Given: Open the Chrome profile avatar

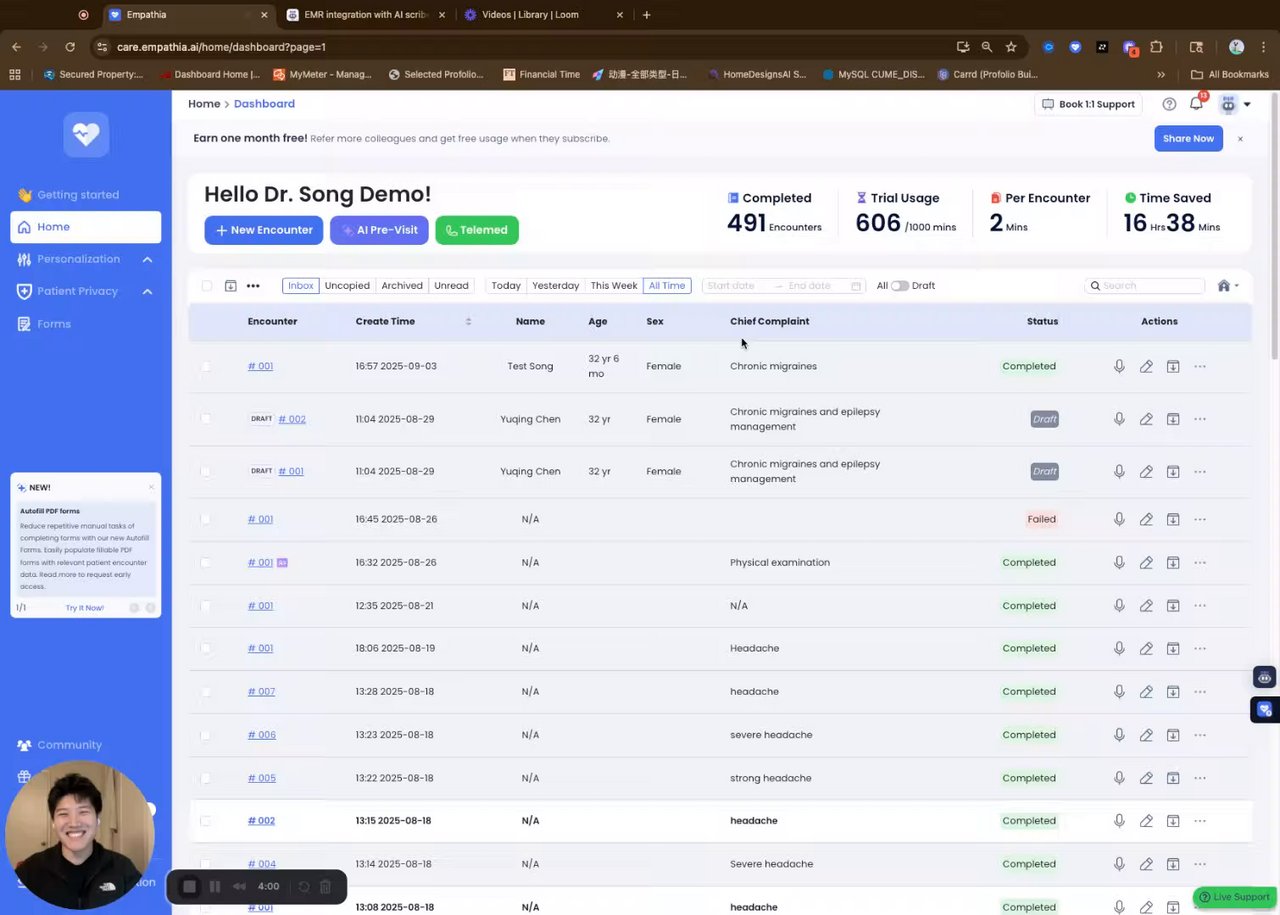Looking at the screenshot, I should click(x=1236, y=47).
